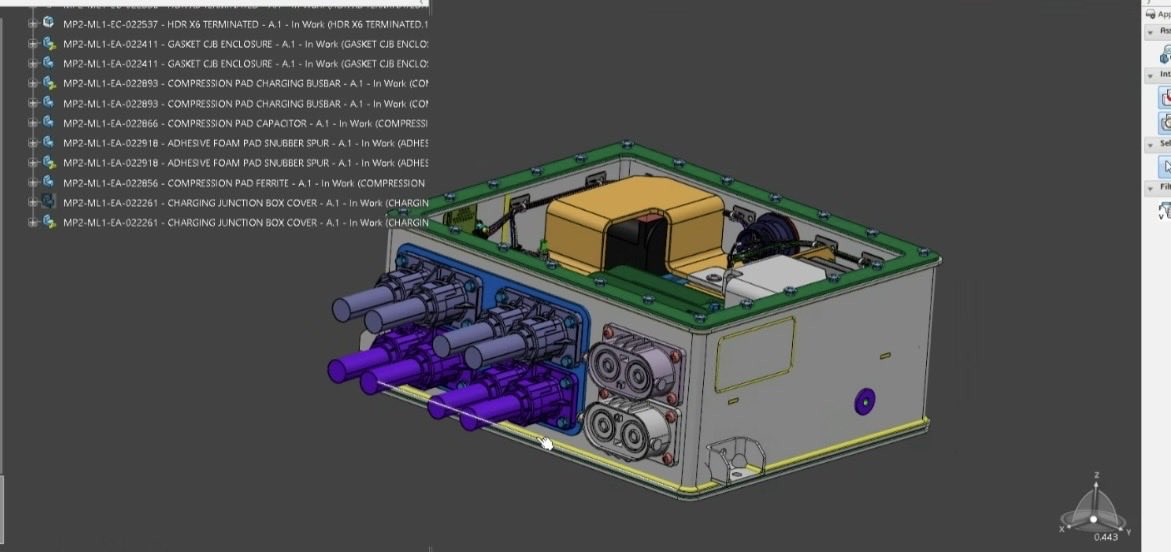Image resolution: width=1171 pixels, height=552 pixels.
Task: Expand CHARGING JUNCTION BOX COVER node with dark icon
Action: [33, 202]
